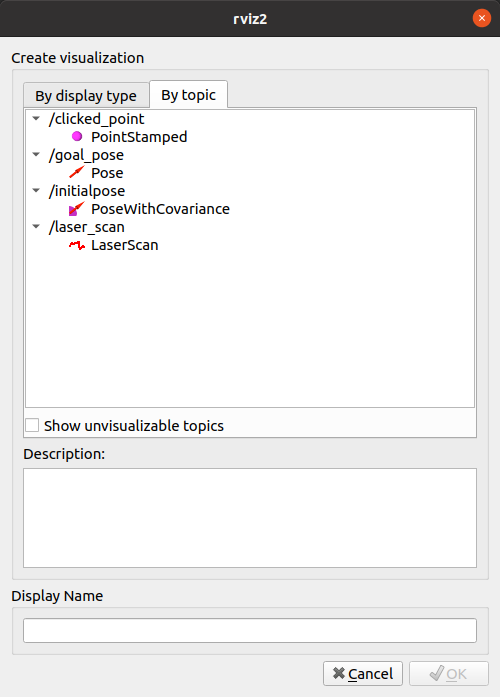Screen dimensions: 500x697
Task: Select the /goal_pose topic row
Action: pos(86,155)
